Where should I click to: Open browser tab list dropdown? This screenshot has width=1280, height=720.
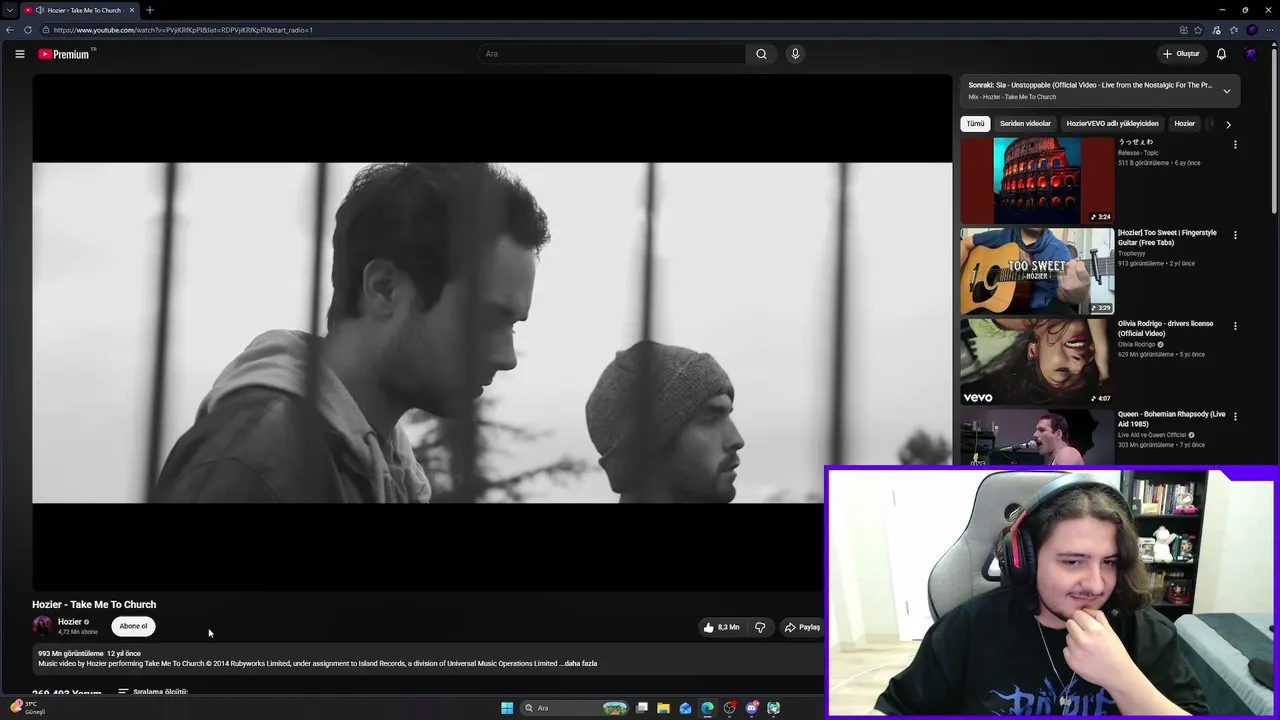(x=10, y=10)
